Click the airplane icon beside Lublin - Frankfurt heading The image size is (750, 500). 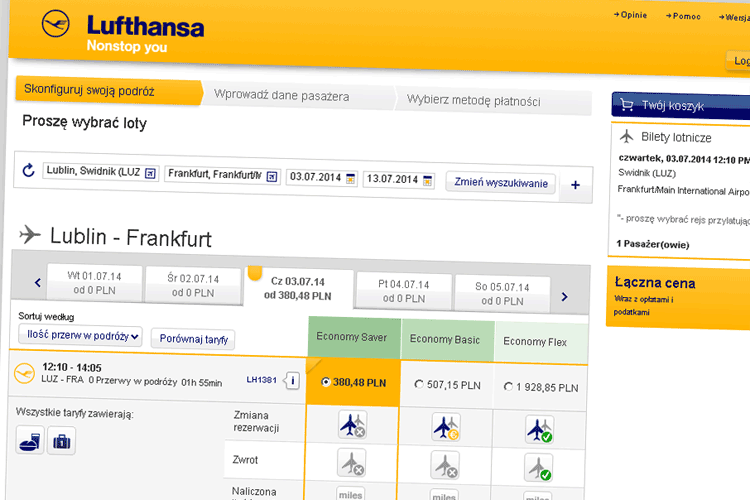click(x=30, y=234)
